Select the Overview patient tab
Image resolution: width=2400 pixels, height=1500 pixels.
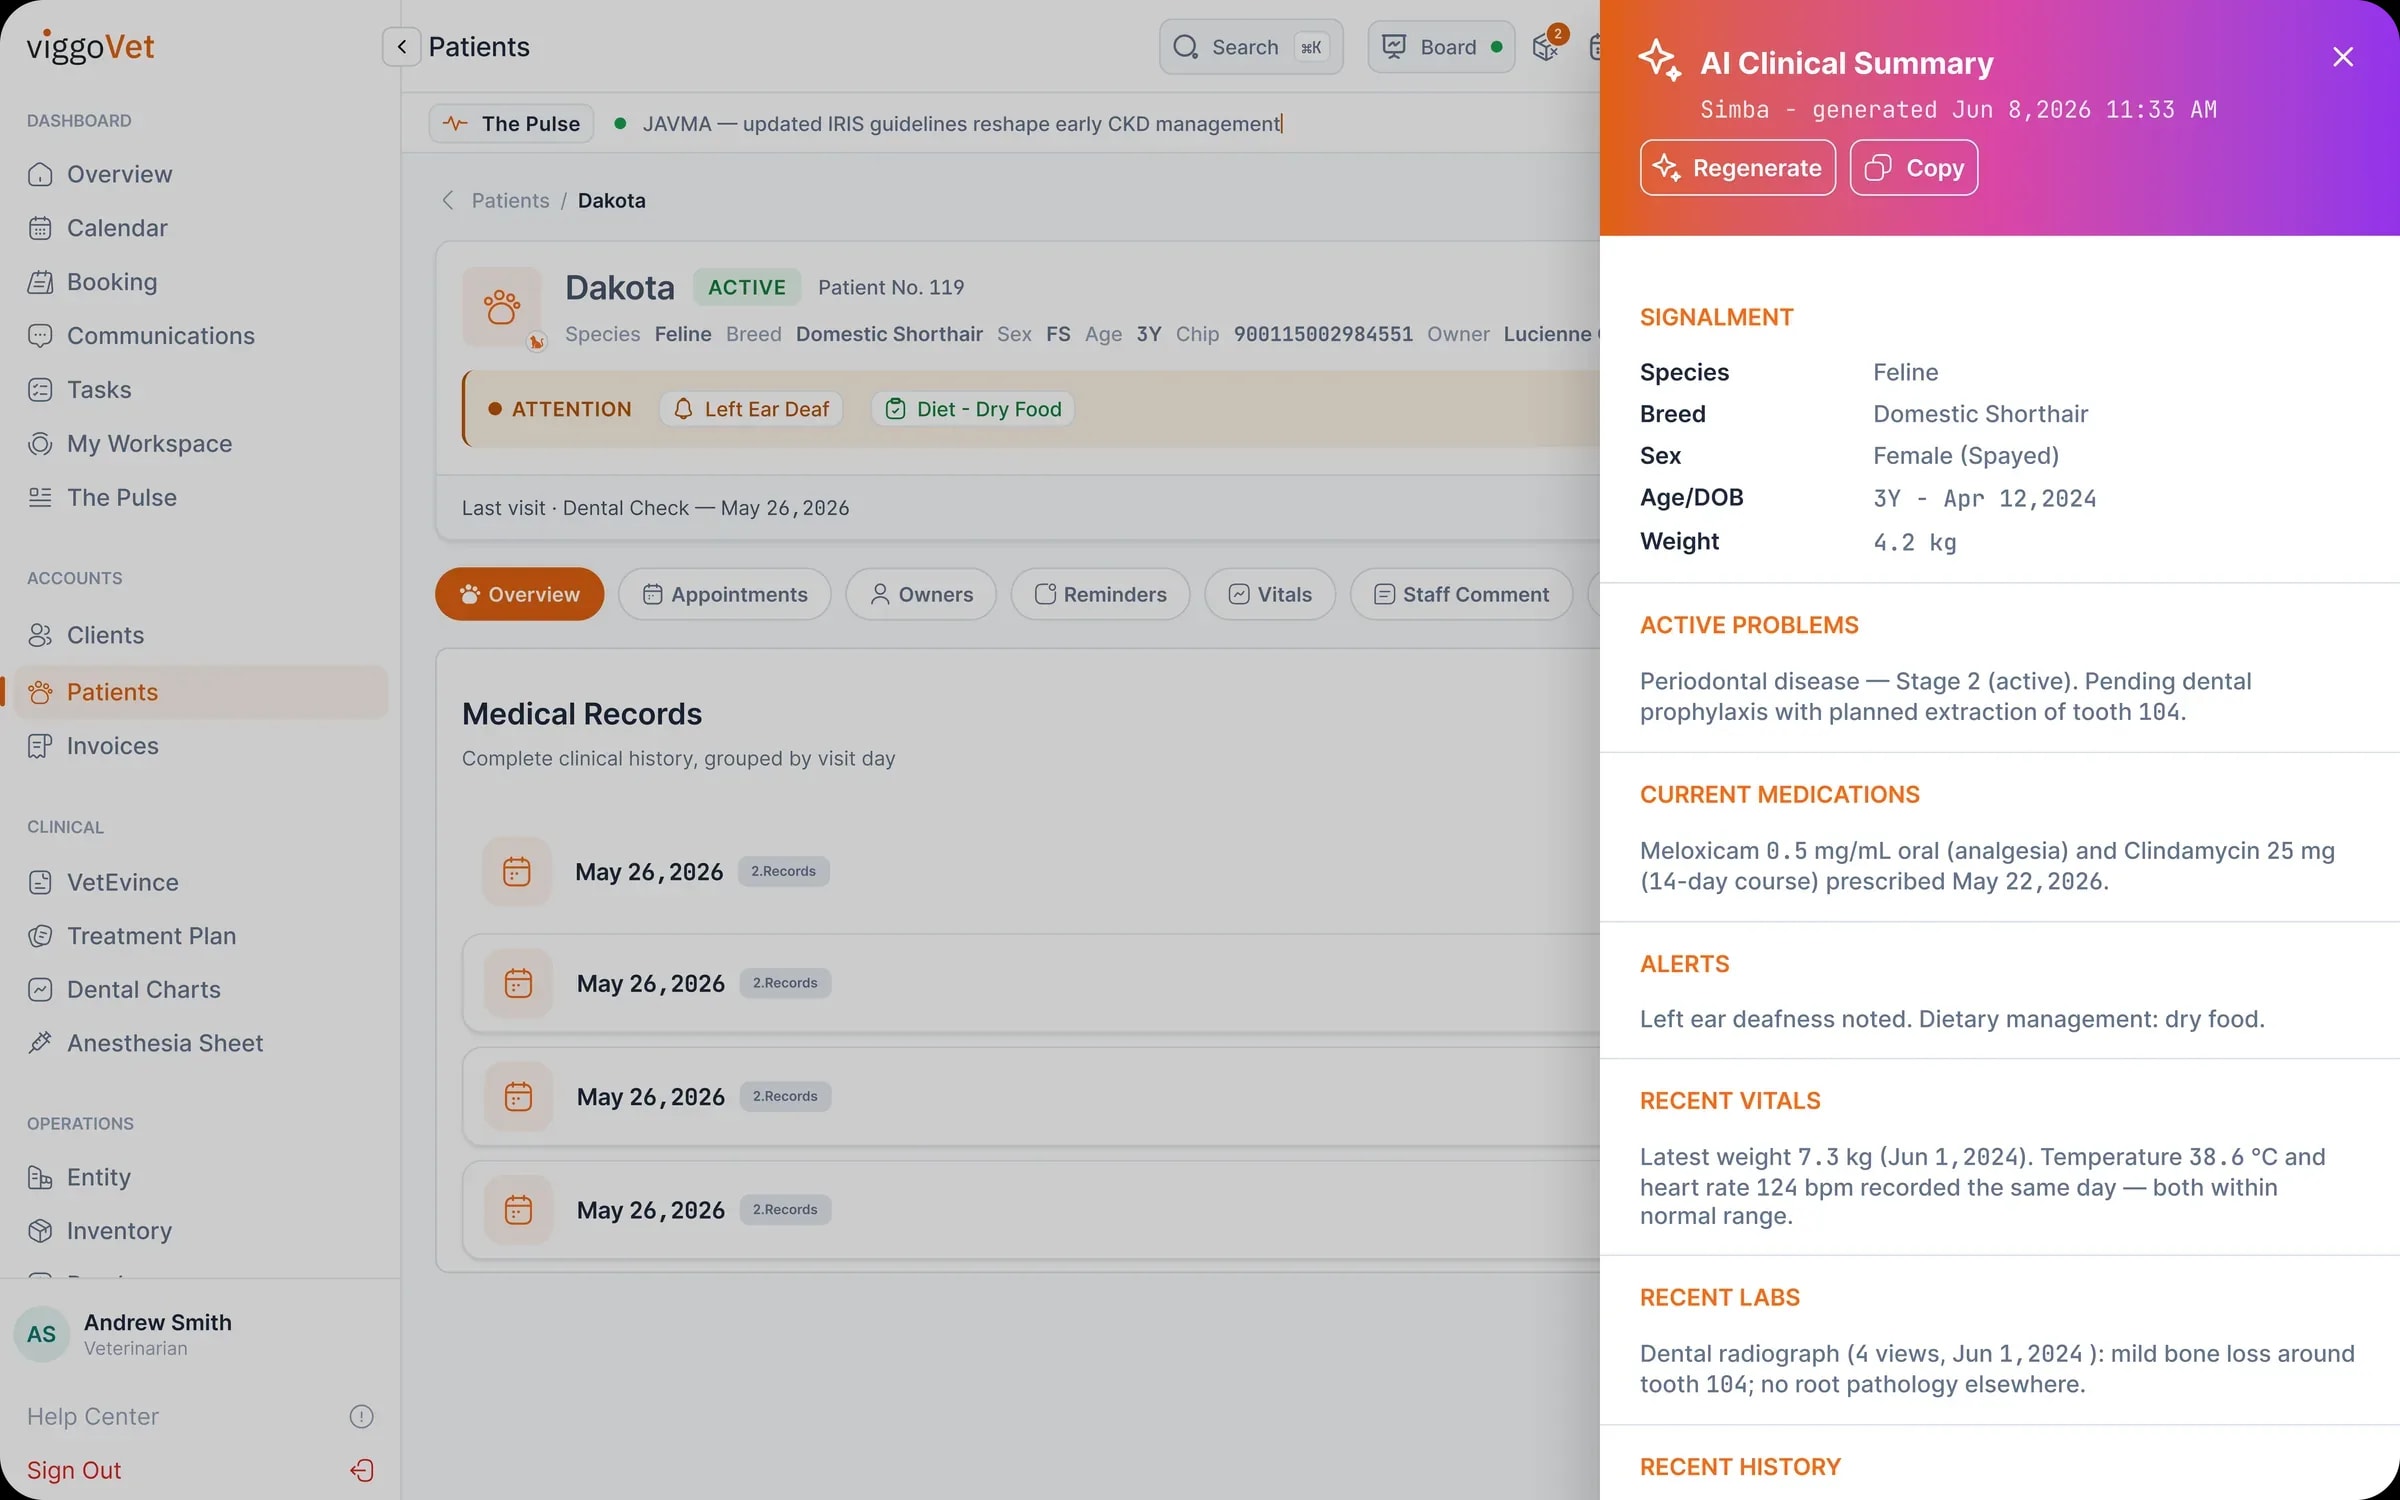click(519, 595)
